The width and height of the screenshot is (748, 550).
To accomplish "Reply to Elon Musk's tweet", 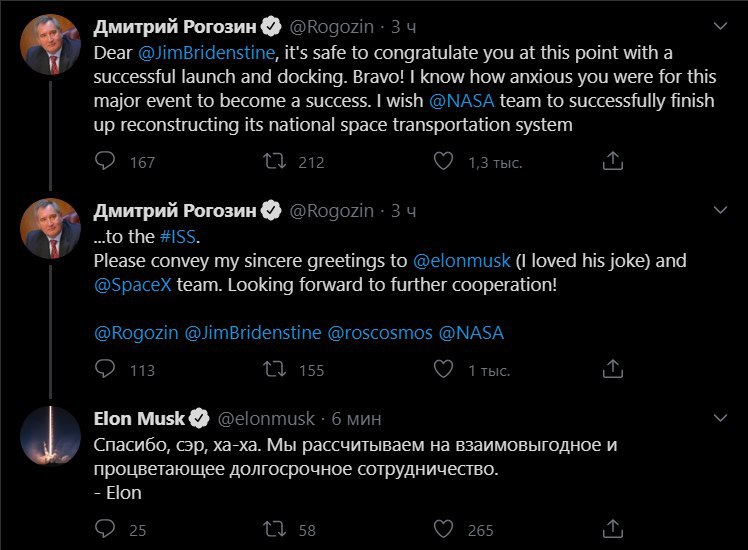I will pos(104,529).
